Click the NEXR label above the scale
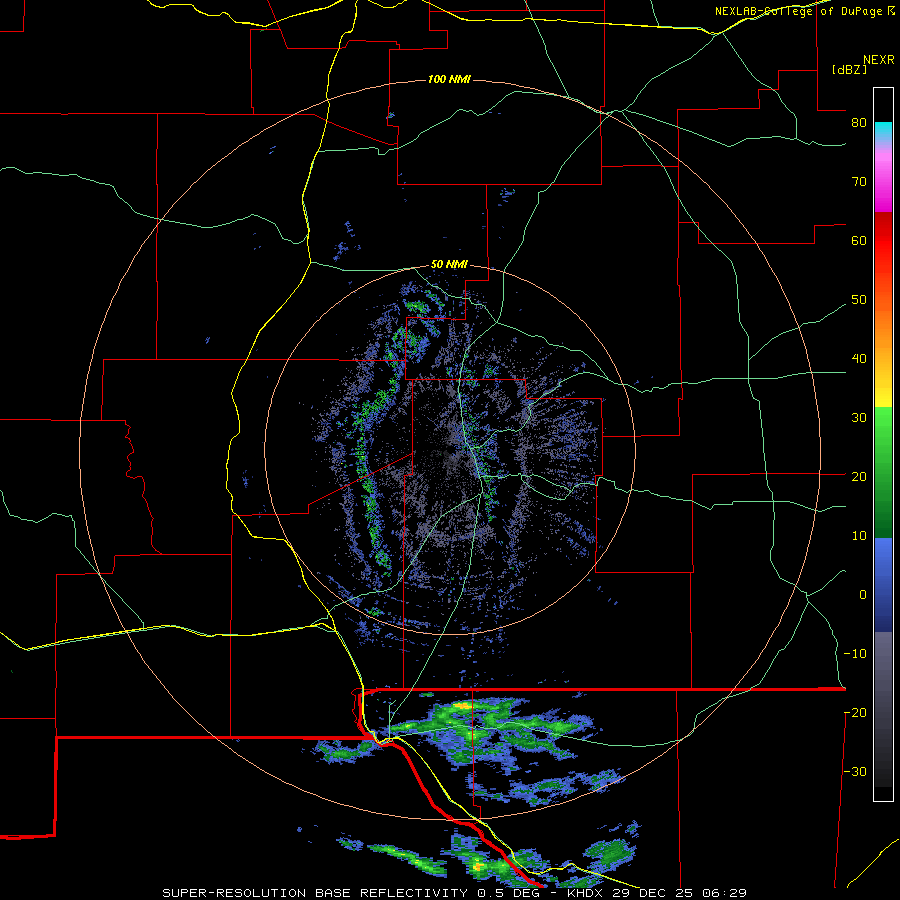 tap(879, 60)
